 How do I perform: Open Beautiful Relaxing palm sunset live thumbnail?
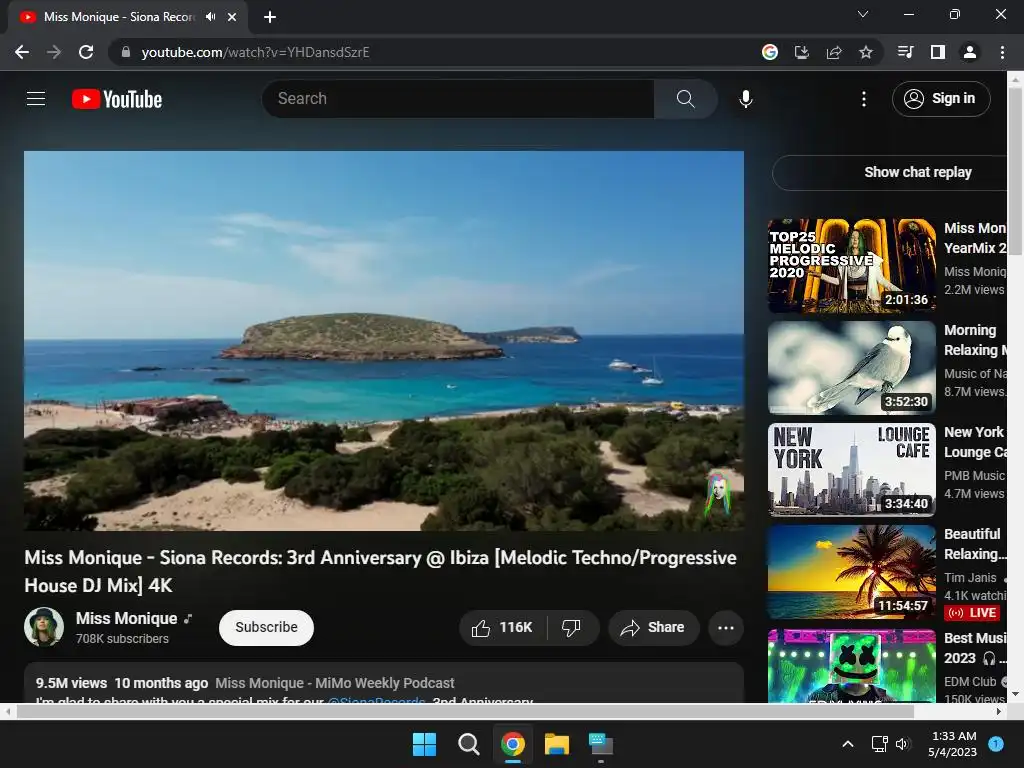852,571
